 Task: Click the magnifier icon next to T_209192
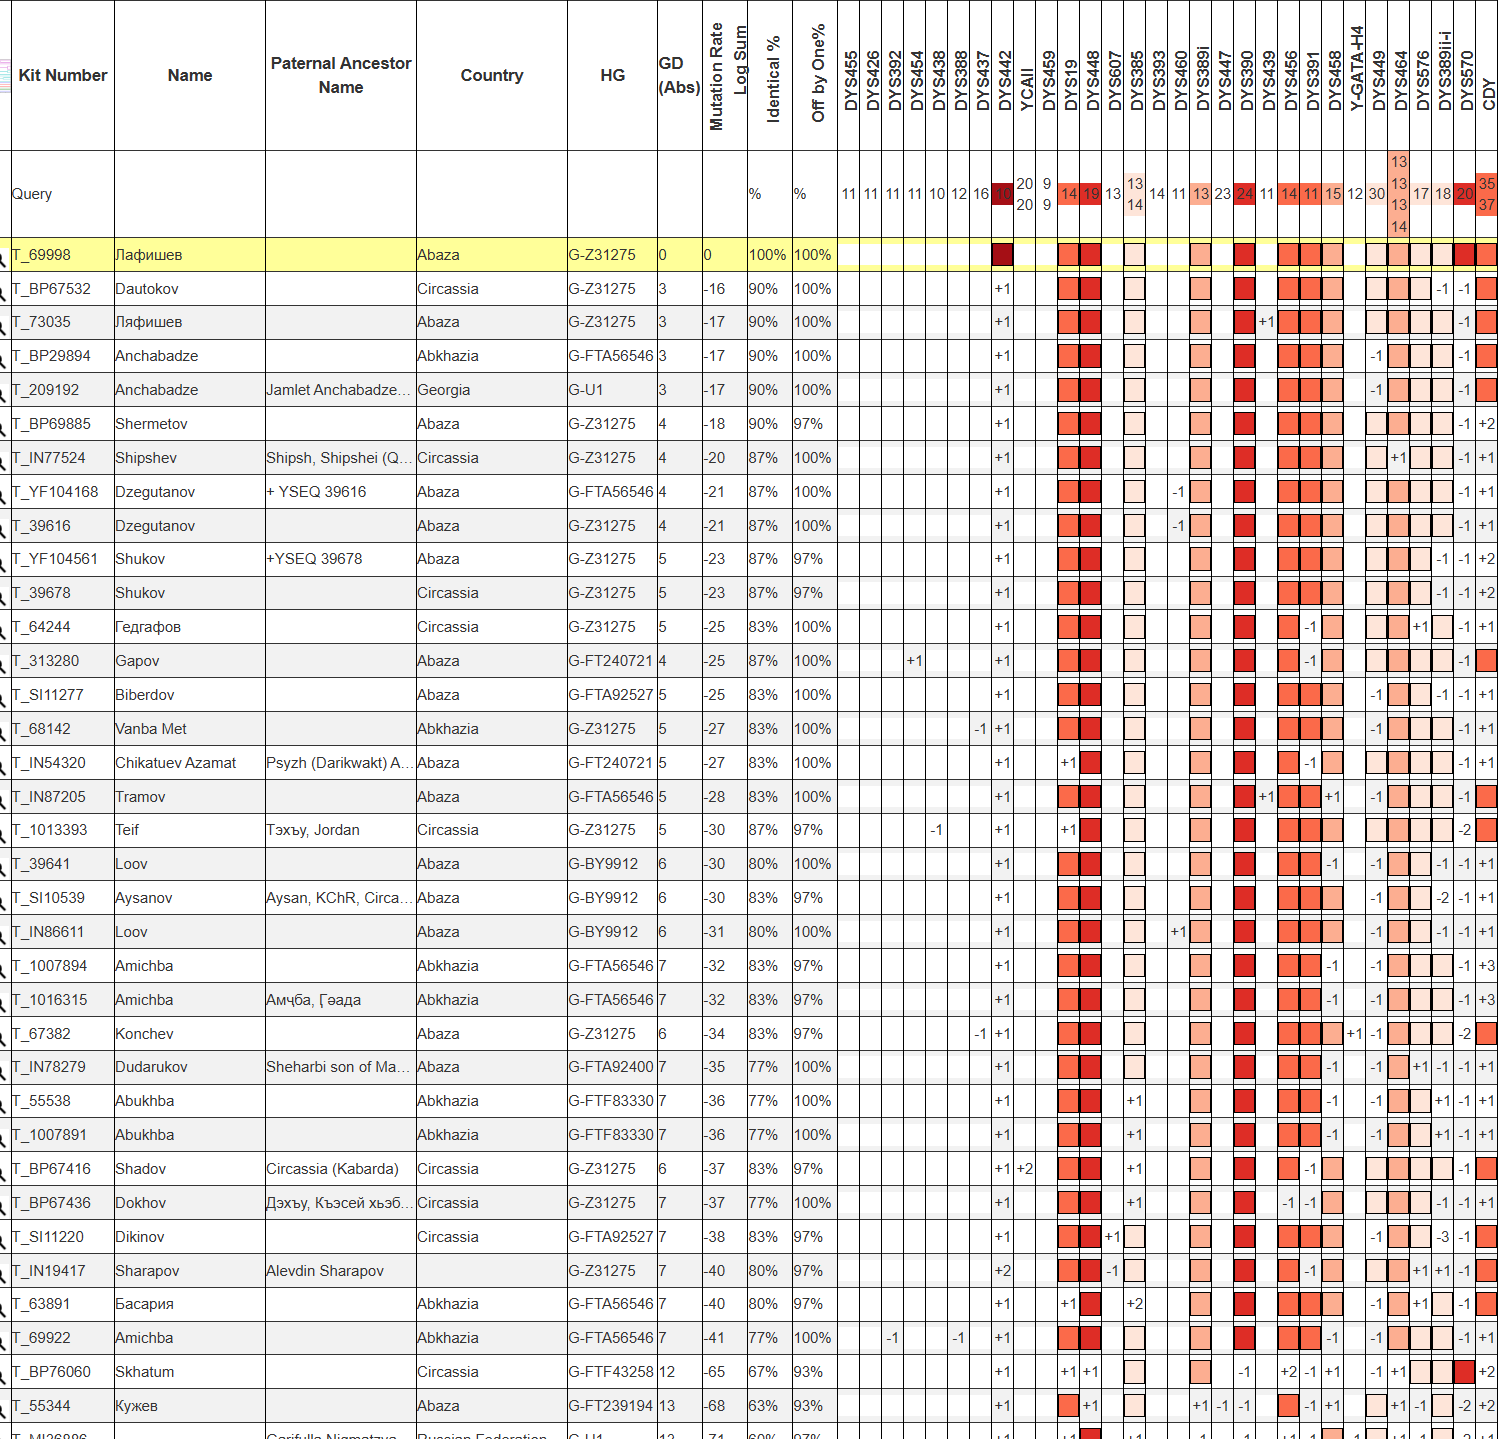3,393
